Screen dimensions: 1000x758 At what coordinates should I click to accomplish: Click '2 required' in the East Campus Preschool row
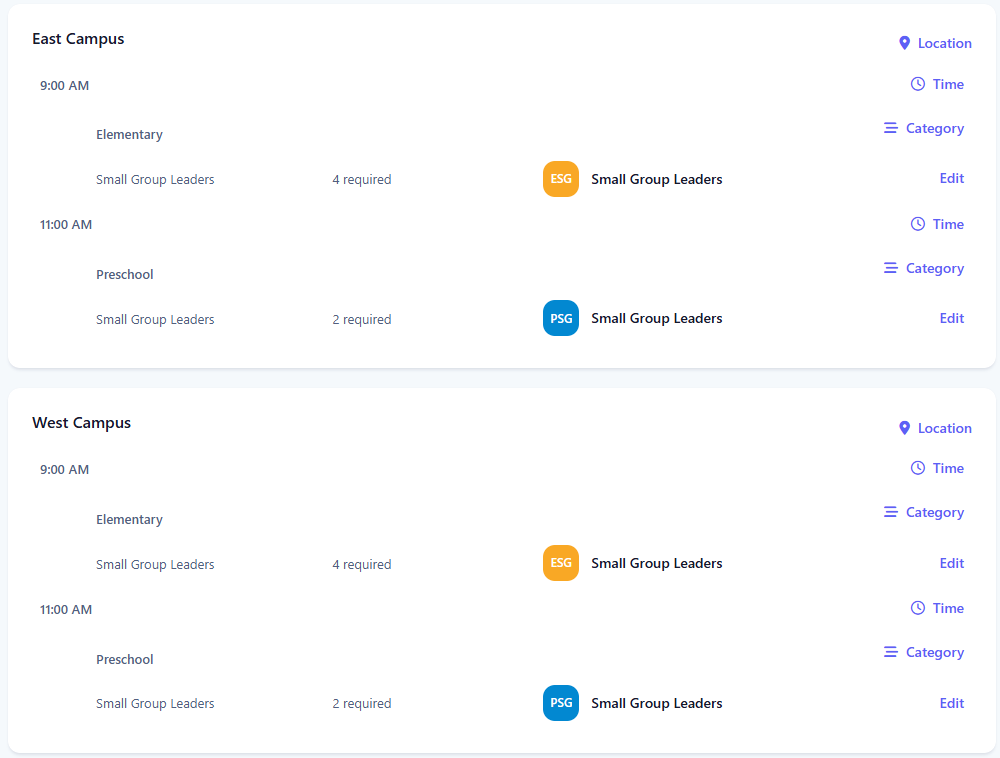pos(362,319)
